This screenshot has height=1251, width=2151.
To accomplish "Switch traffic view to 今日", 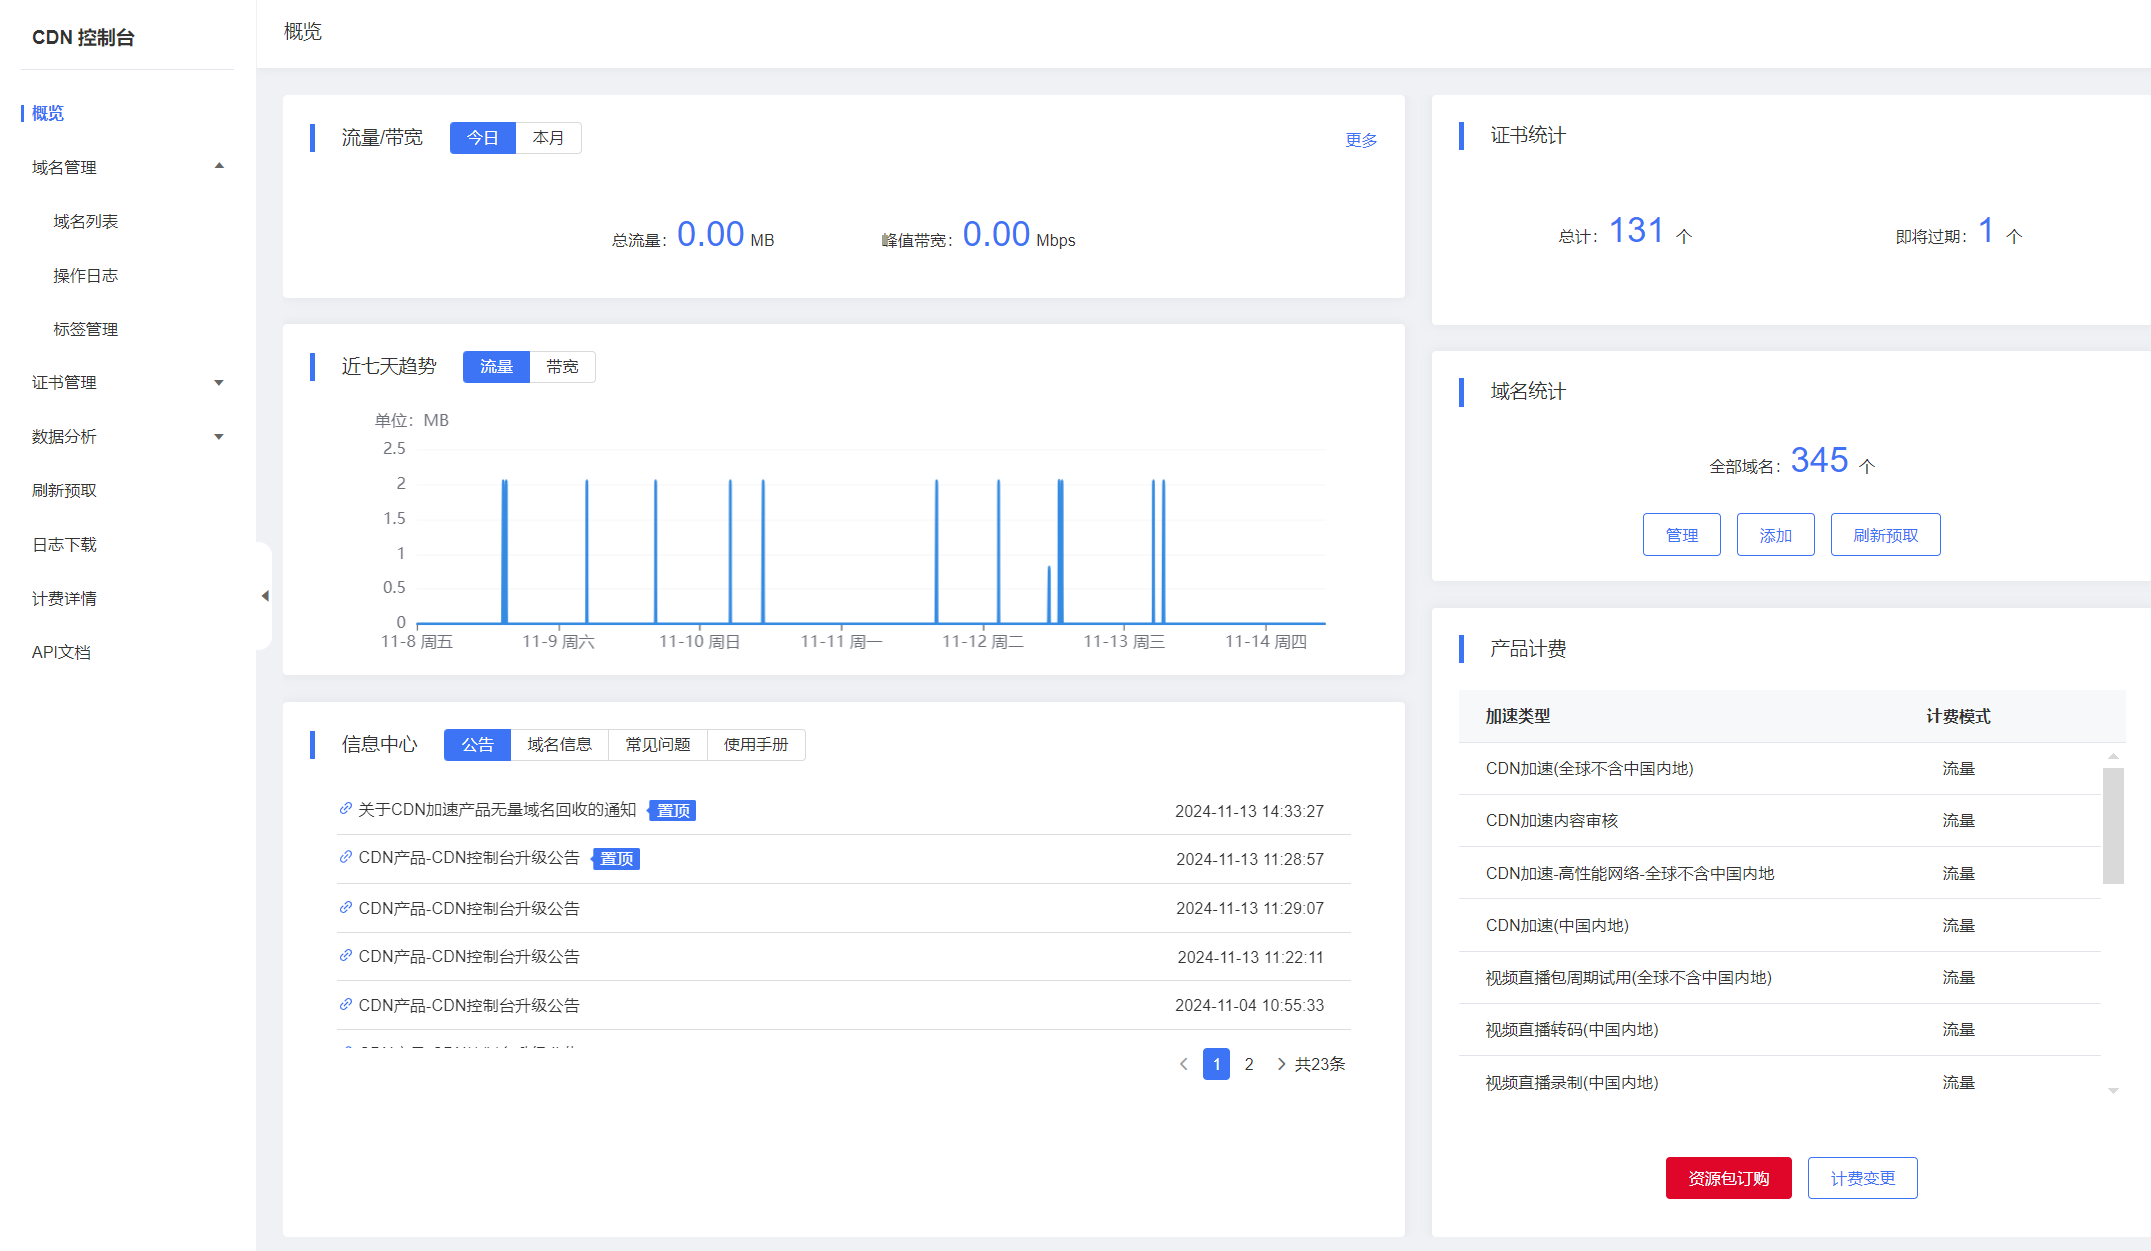I will (483, 138).
